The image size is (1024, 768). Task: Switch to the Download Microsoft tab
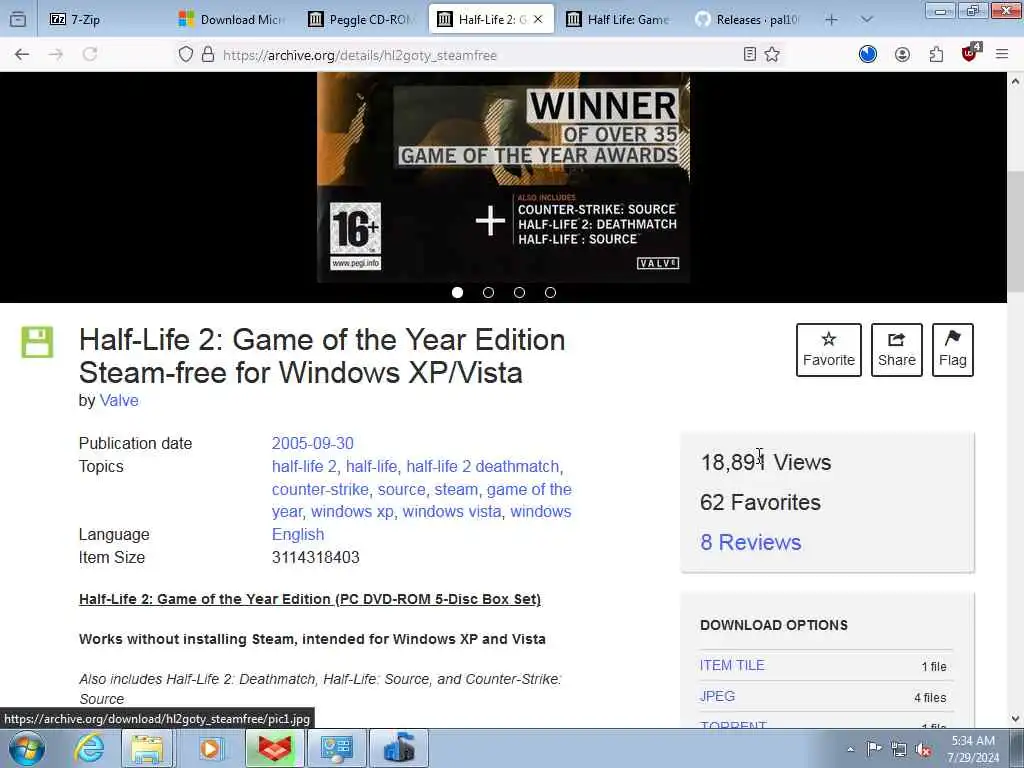point(232,20)
